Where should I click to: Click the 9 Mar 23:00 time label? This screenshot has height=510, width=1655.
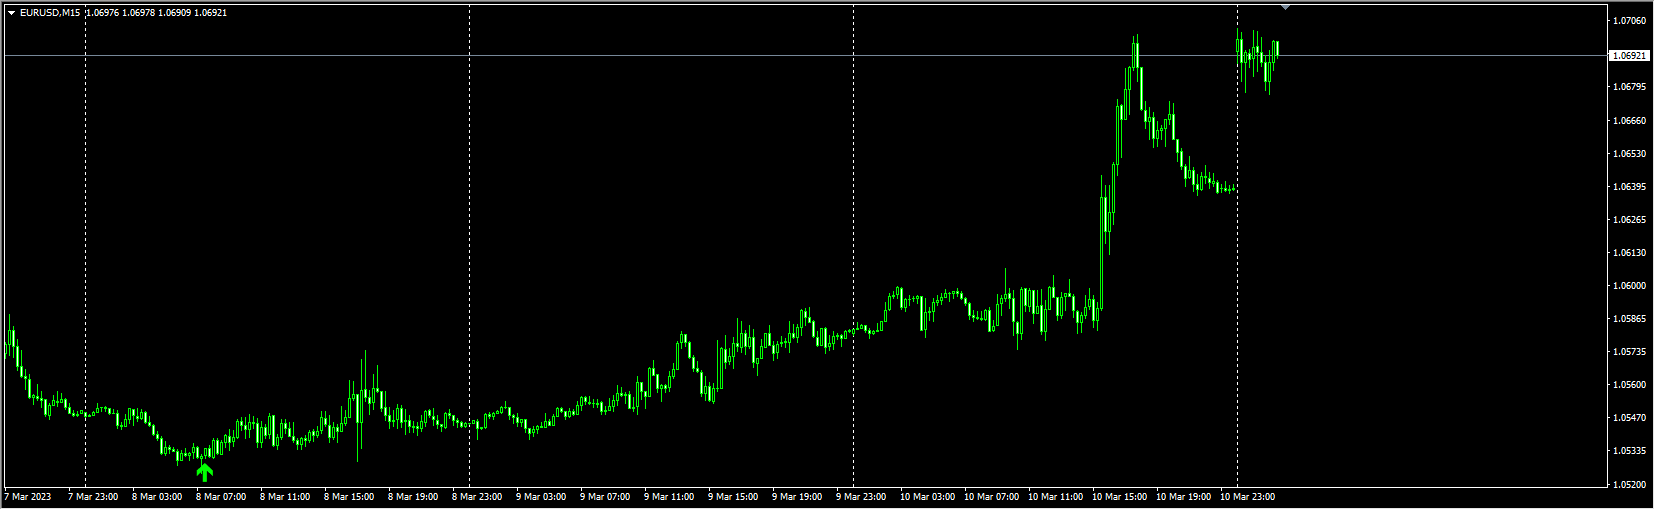click(861, 497)
